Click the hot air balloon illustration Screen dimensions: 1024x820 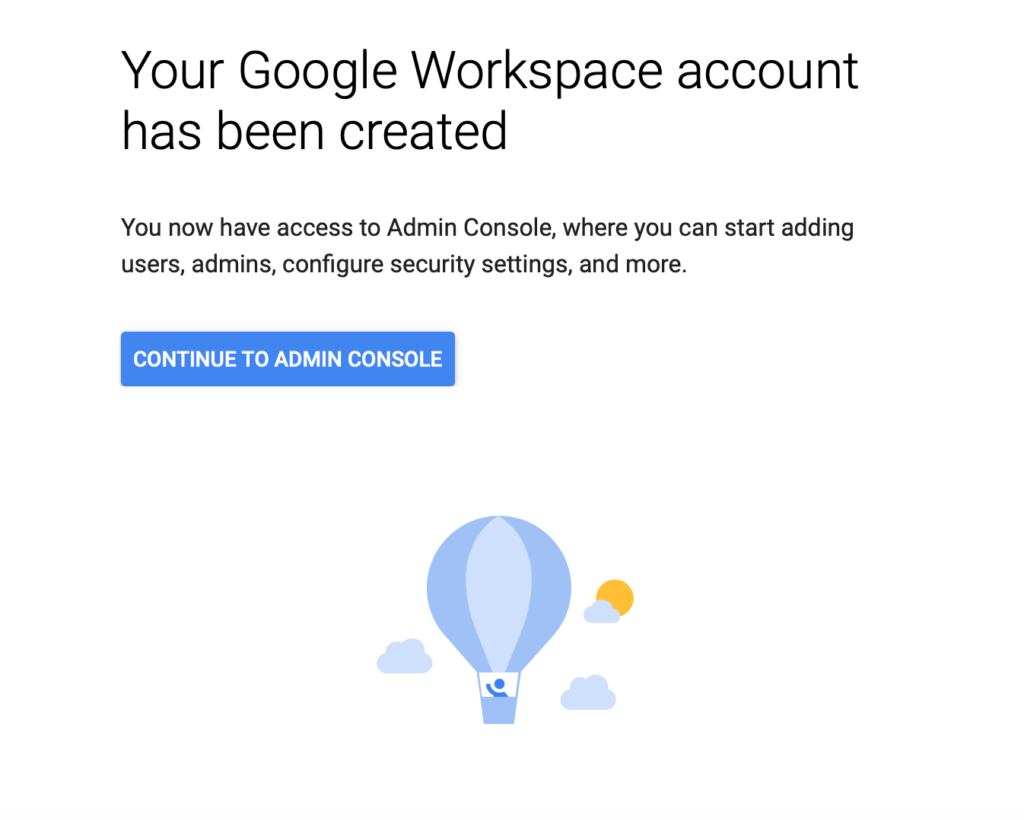click(x=499, y=619)
